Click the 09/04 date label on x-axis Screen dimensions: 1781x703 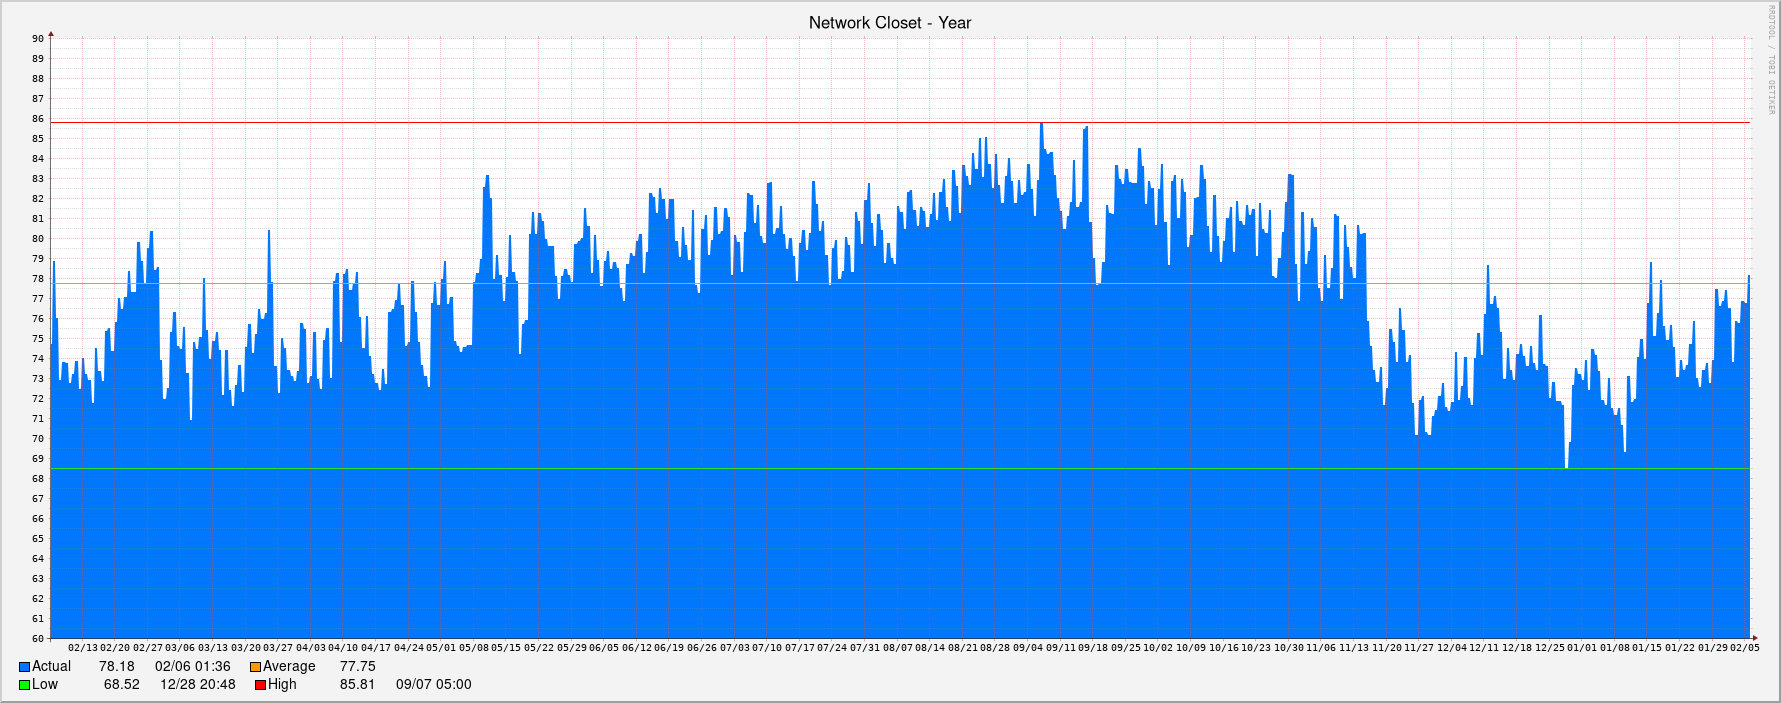coord(1028,648)
